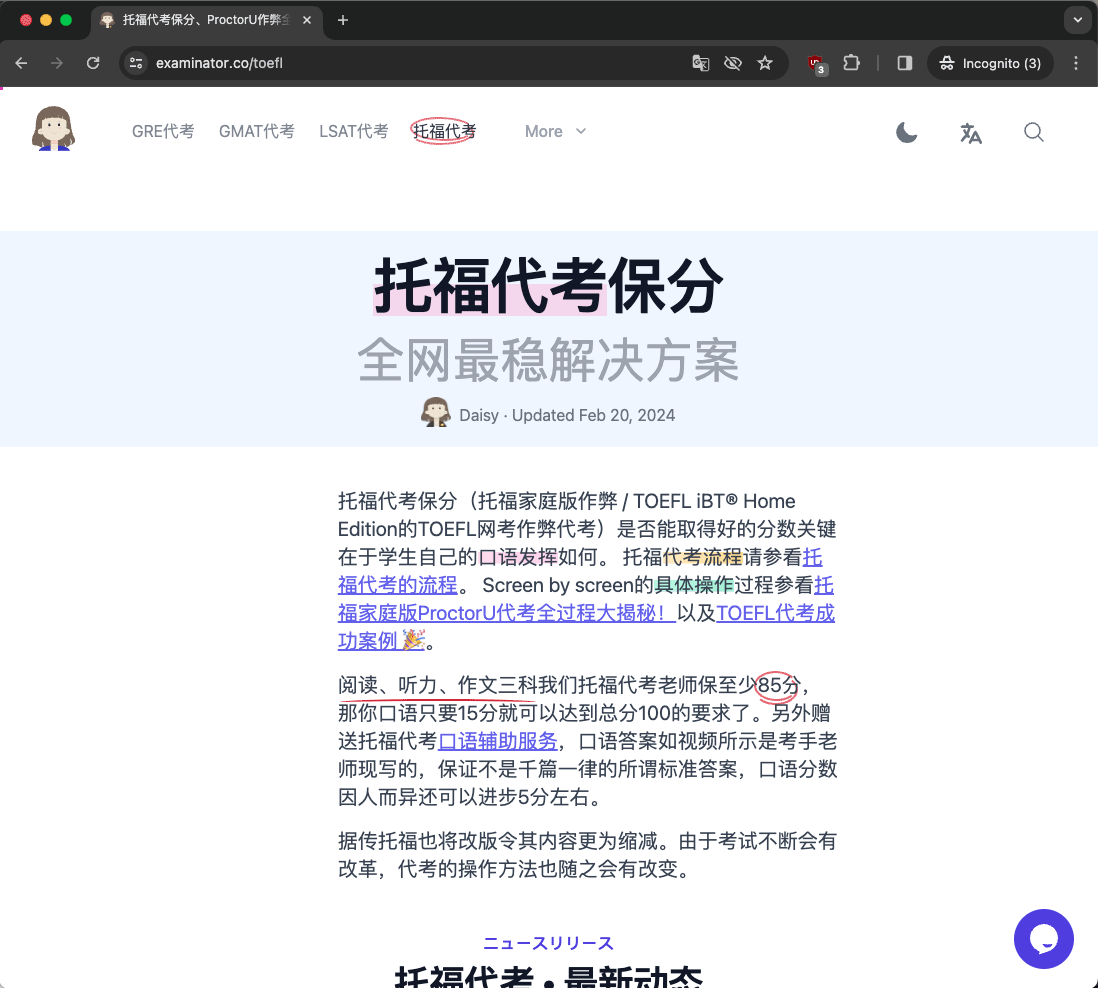
Task: Open the 托福代考 nav item
Action: (444, 132)
